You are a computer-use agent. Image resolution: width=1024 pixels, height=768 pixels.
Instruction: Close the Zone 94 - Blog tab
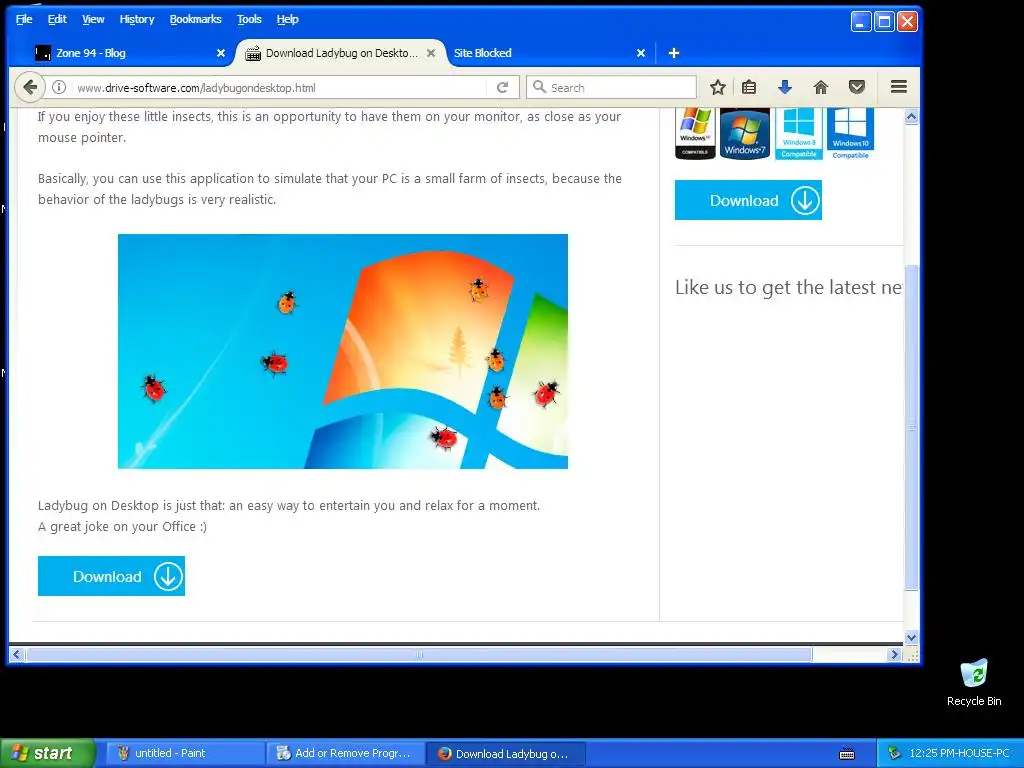pos(221,53)
